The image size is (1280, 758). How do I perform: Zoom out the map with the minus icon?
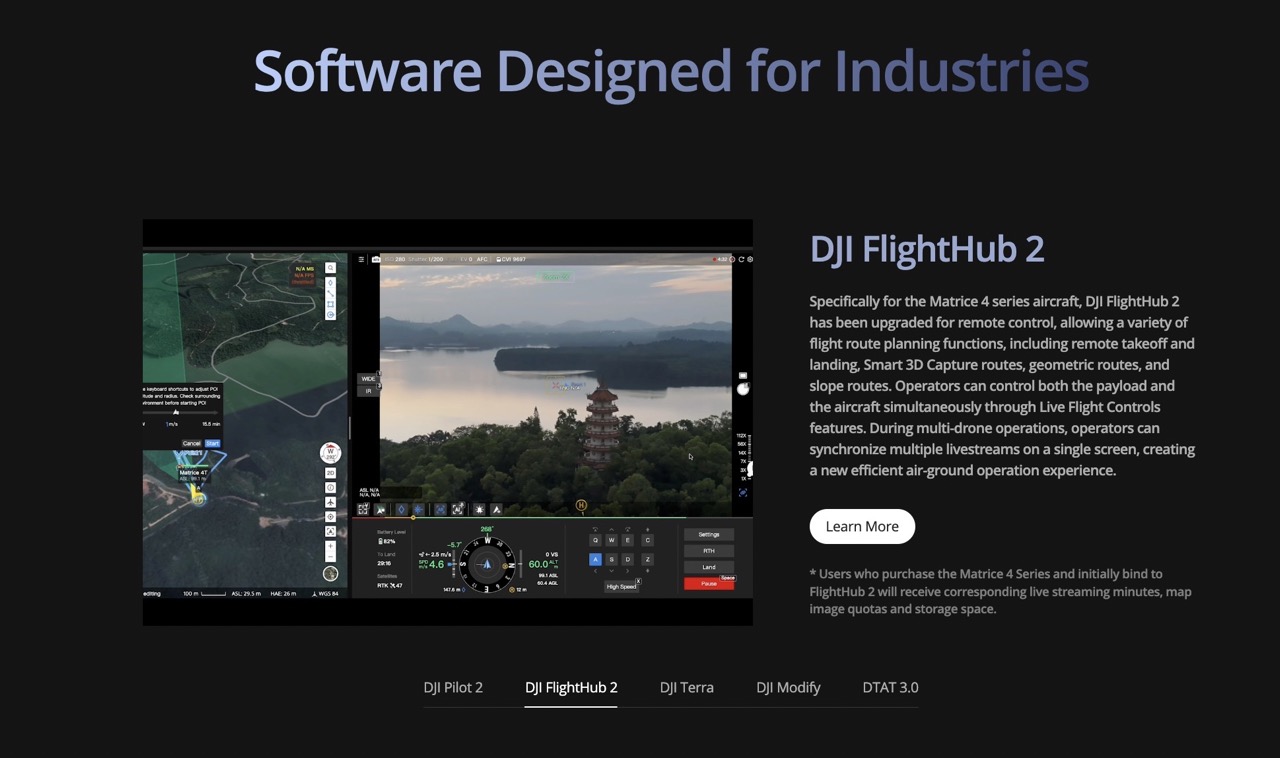click(330, 557)
